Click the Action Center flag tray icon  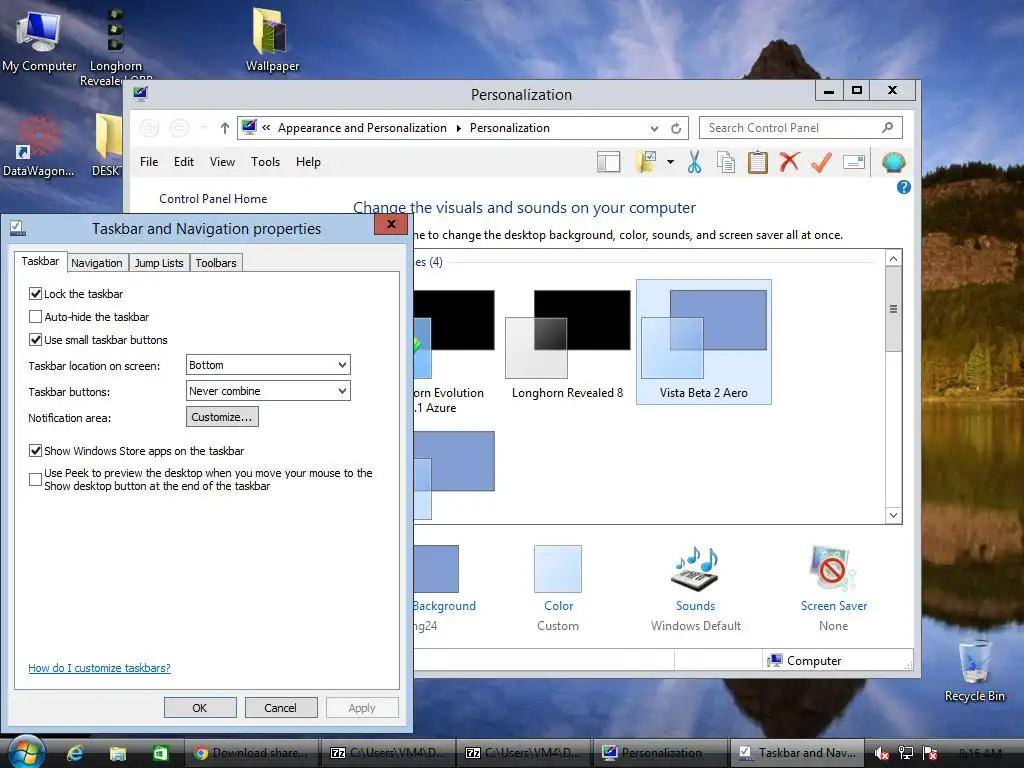[931, 753]
